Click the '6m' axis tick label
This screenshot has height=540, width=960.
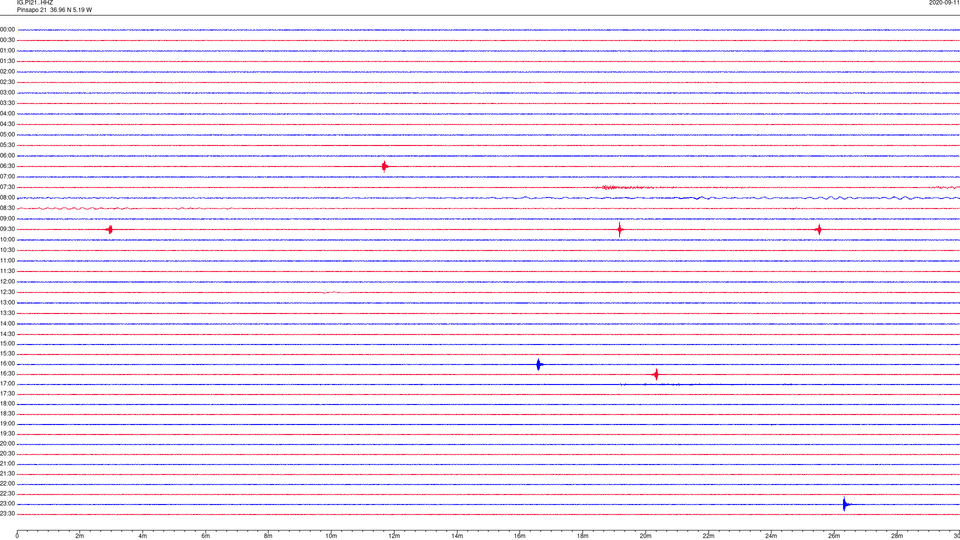click(206, 536)
